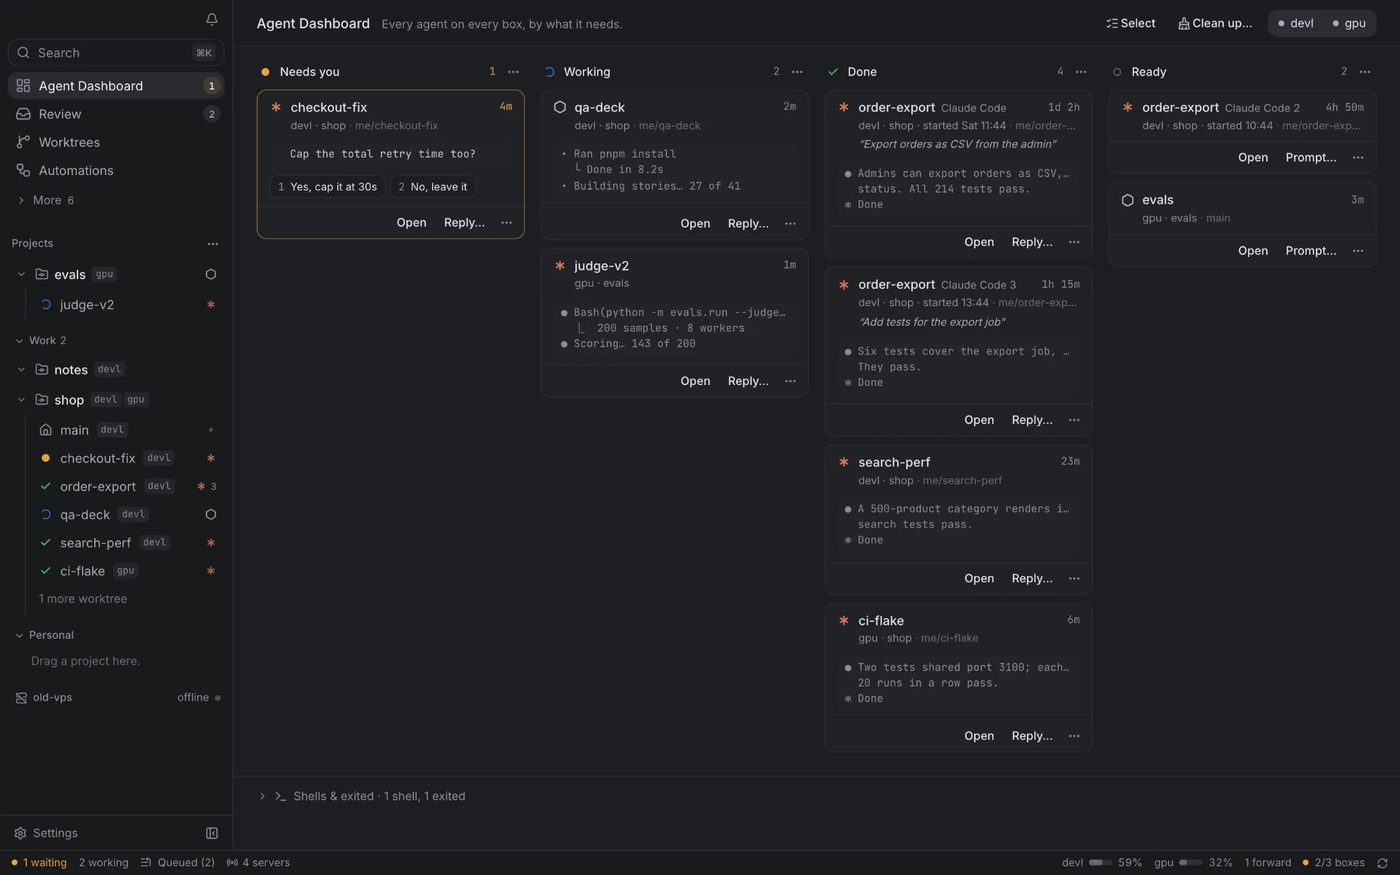Prompt the evals ready agent
Screen dimensions: 1400x875
pos(1311,251)
